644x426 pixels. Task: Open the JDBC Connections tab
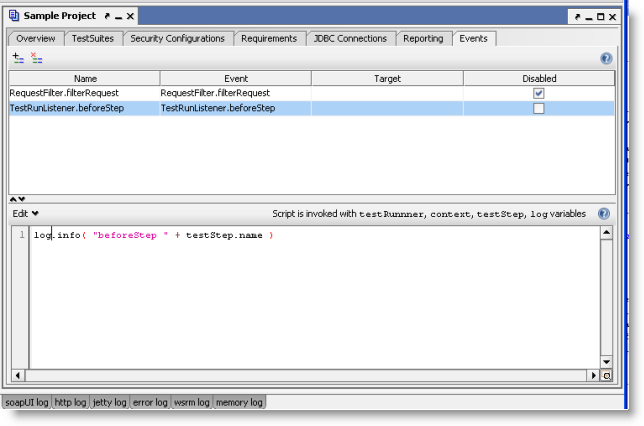tap(350, 39)
